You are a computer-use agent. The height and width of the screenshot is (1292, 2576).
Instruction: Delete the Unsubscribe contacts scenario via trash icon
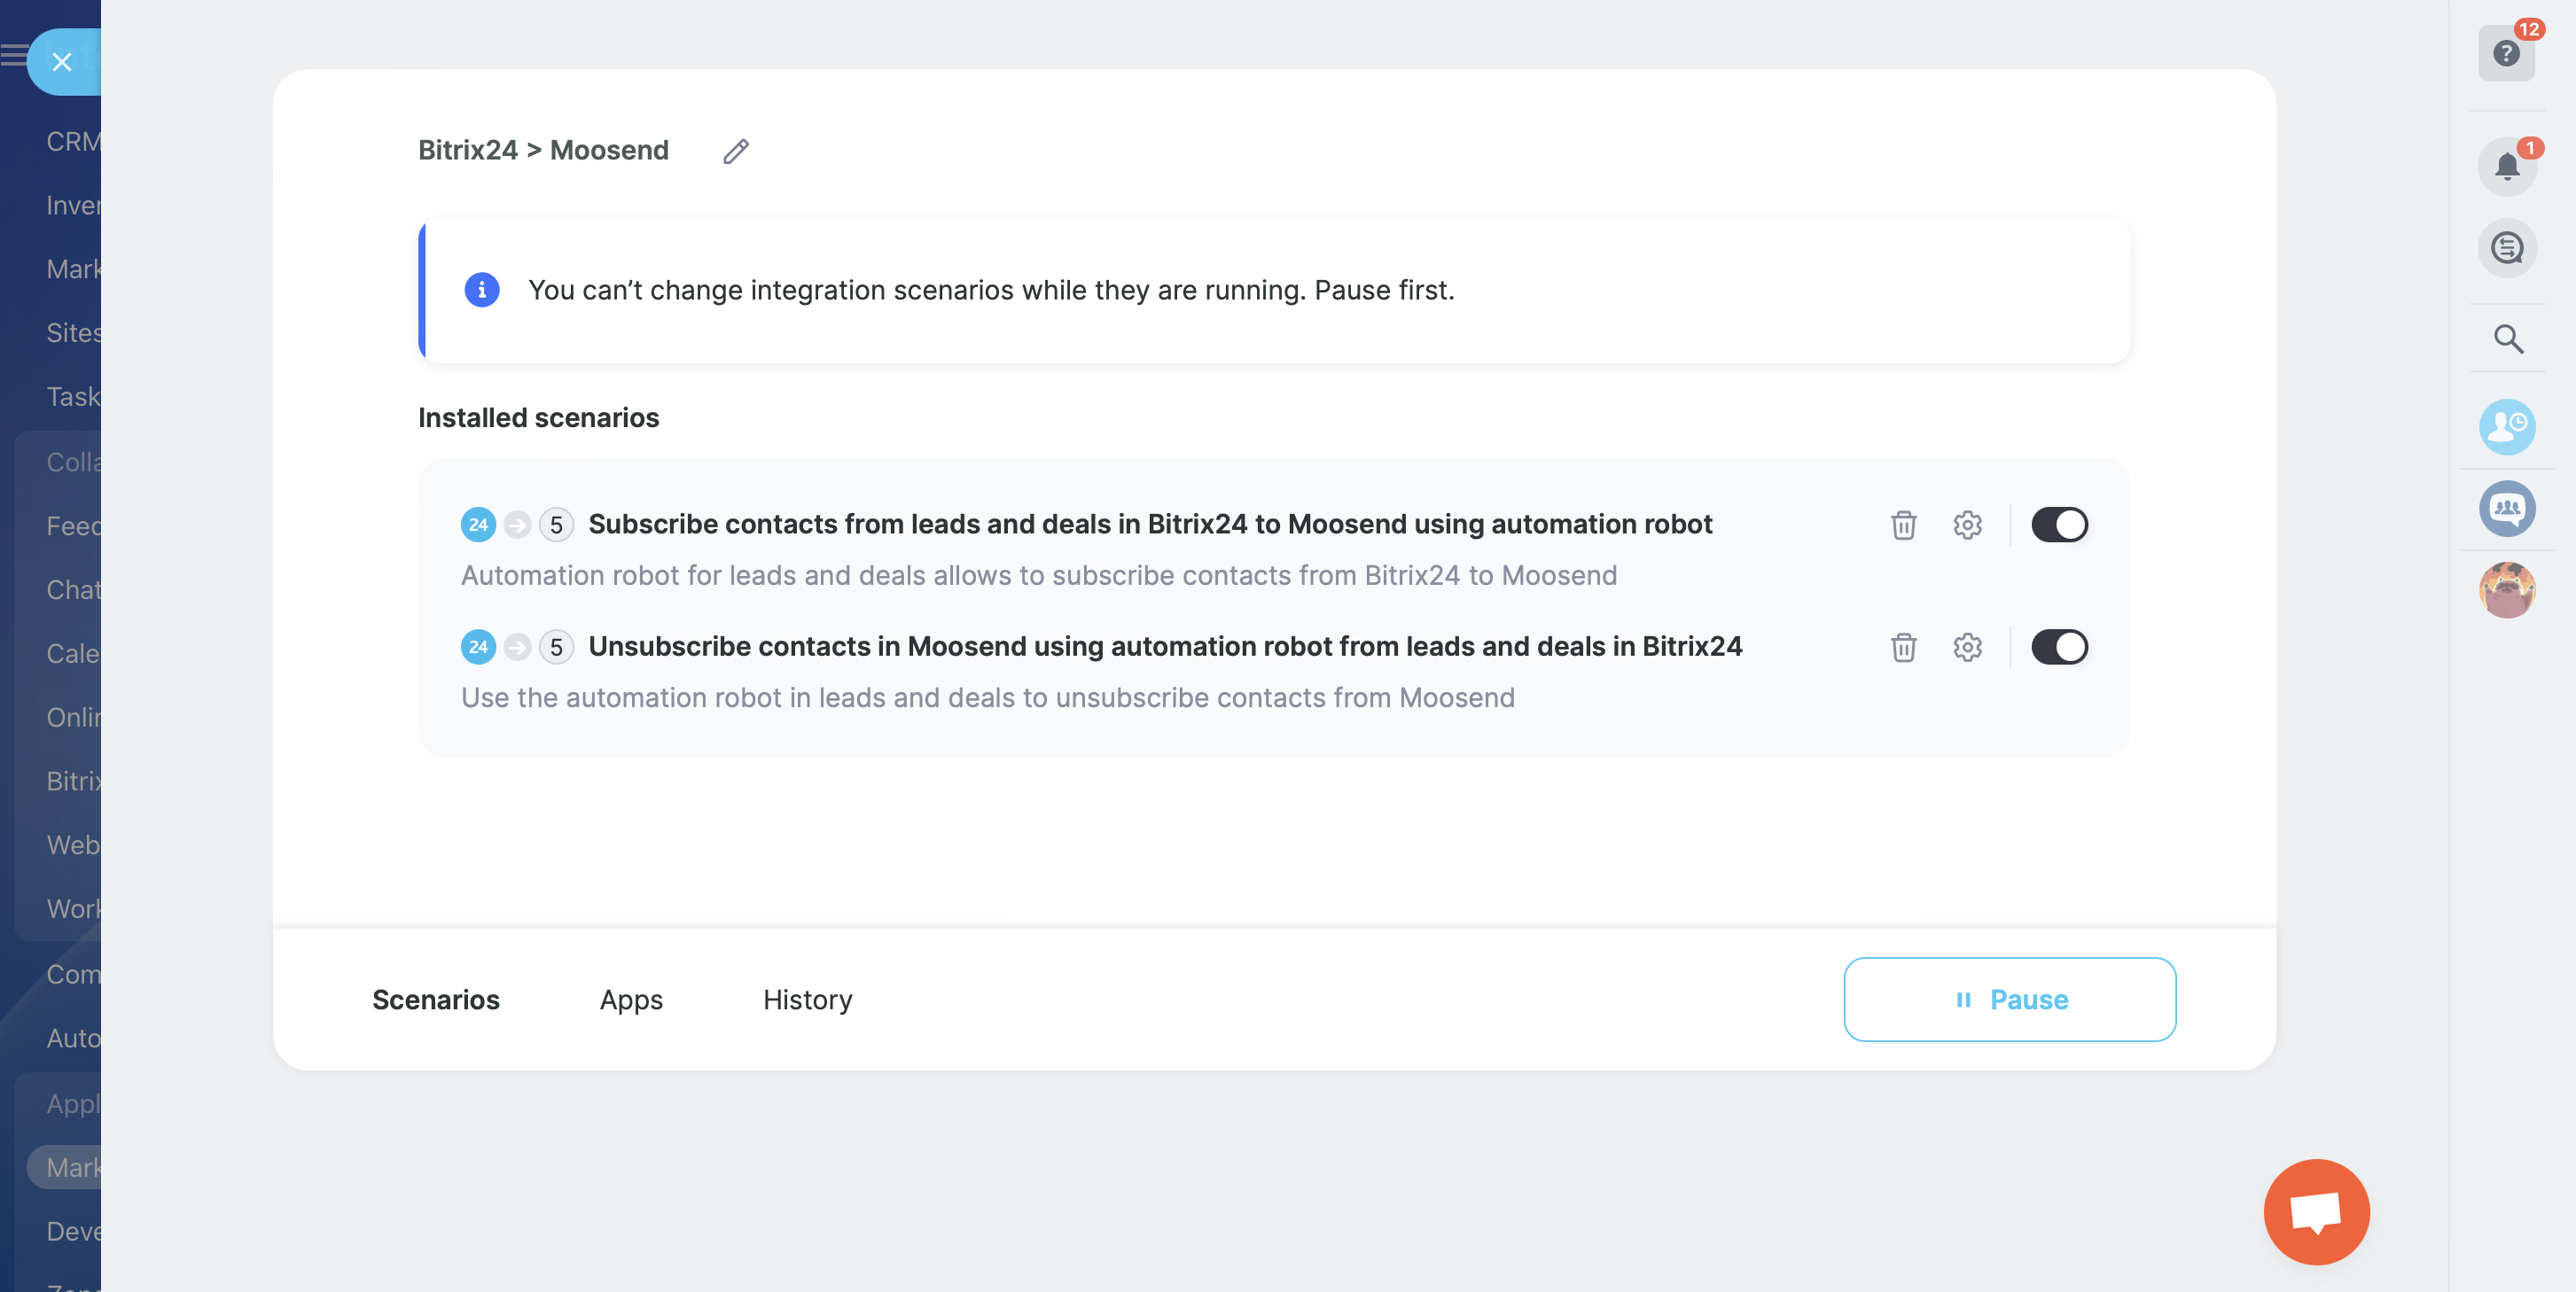tap(1903, 647)
